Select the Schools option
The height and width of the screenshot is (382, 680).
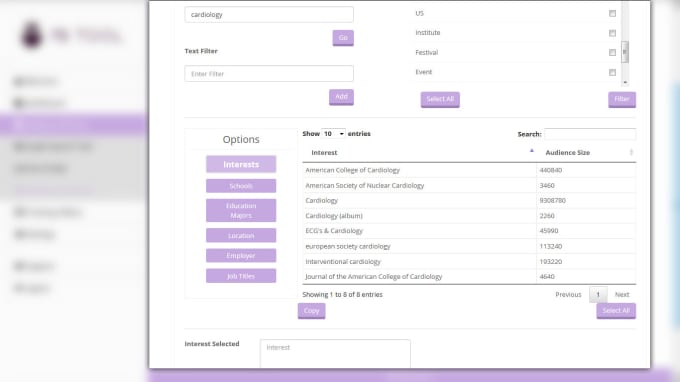(241, 186)
